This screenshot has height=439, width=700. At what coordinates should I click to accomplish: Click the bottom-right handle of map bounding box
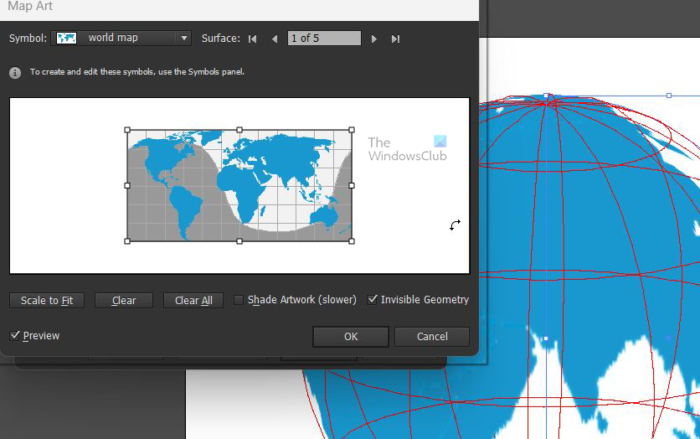coord(352,241)
